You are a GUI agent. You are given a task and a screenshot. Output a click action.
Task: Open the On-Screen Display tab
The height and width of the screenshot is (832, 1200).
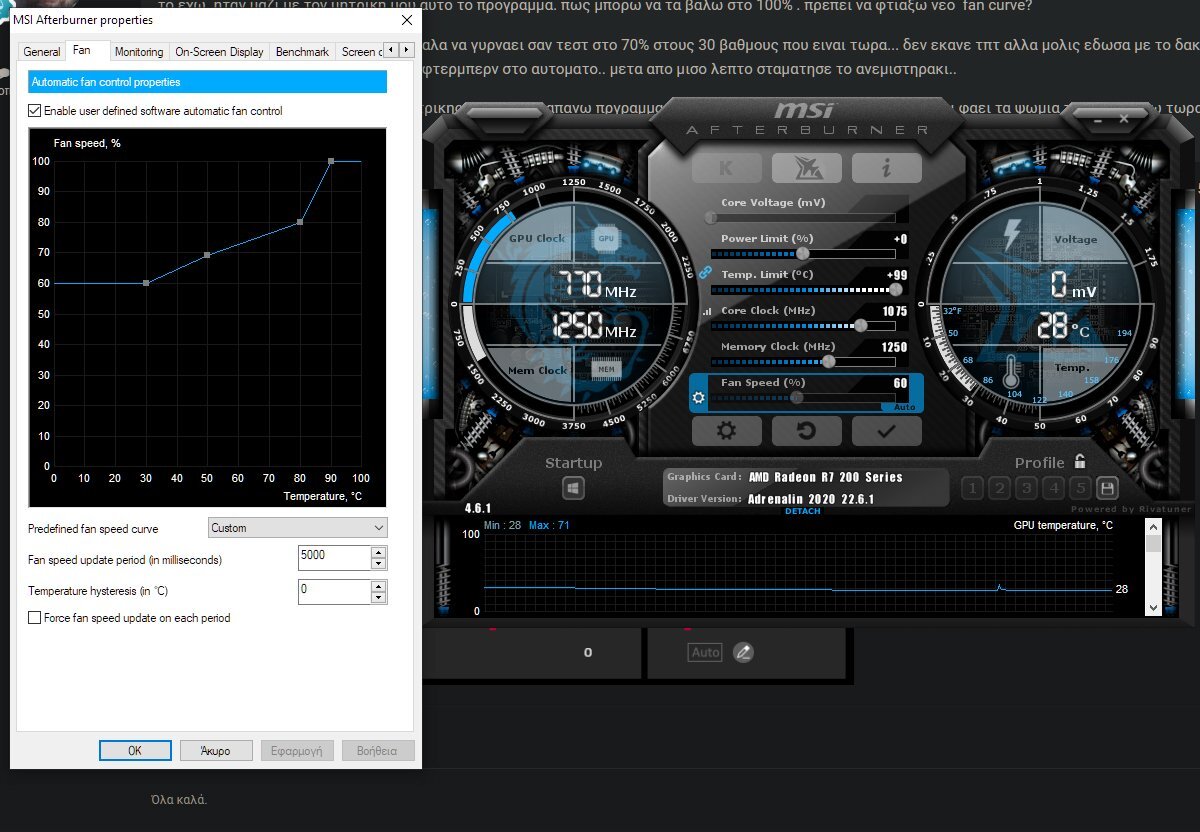pyautogui.click(x=219, y=52)
